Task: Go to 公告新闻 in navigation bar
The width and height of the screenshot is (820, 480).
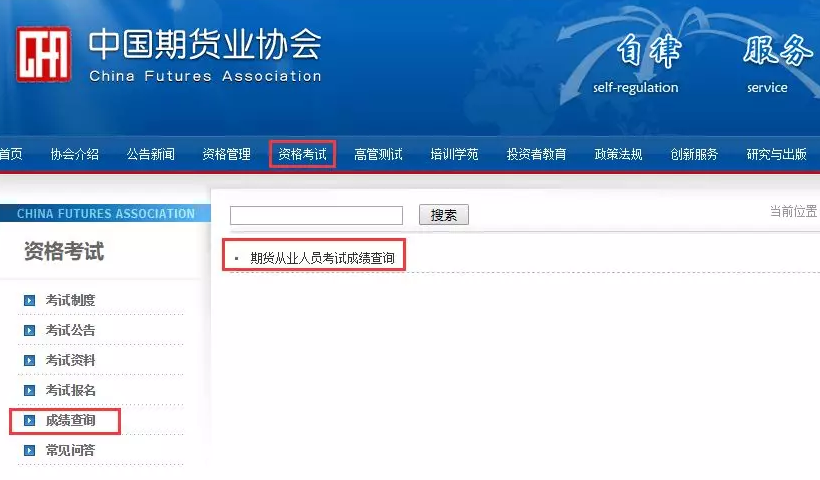Action: (x=151, y=154)
